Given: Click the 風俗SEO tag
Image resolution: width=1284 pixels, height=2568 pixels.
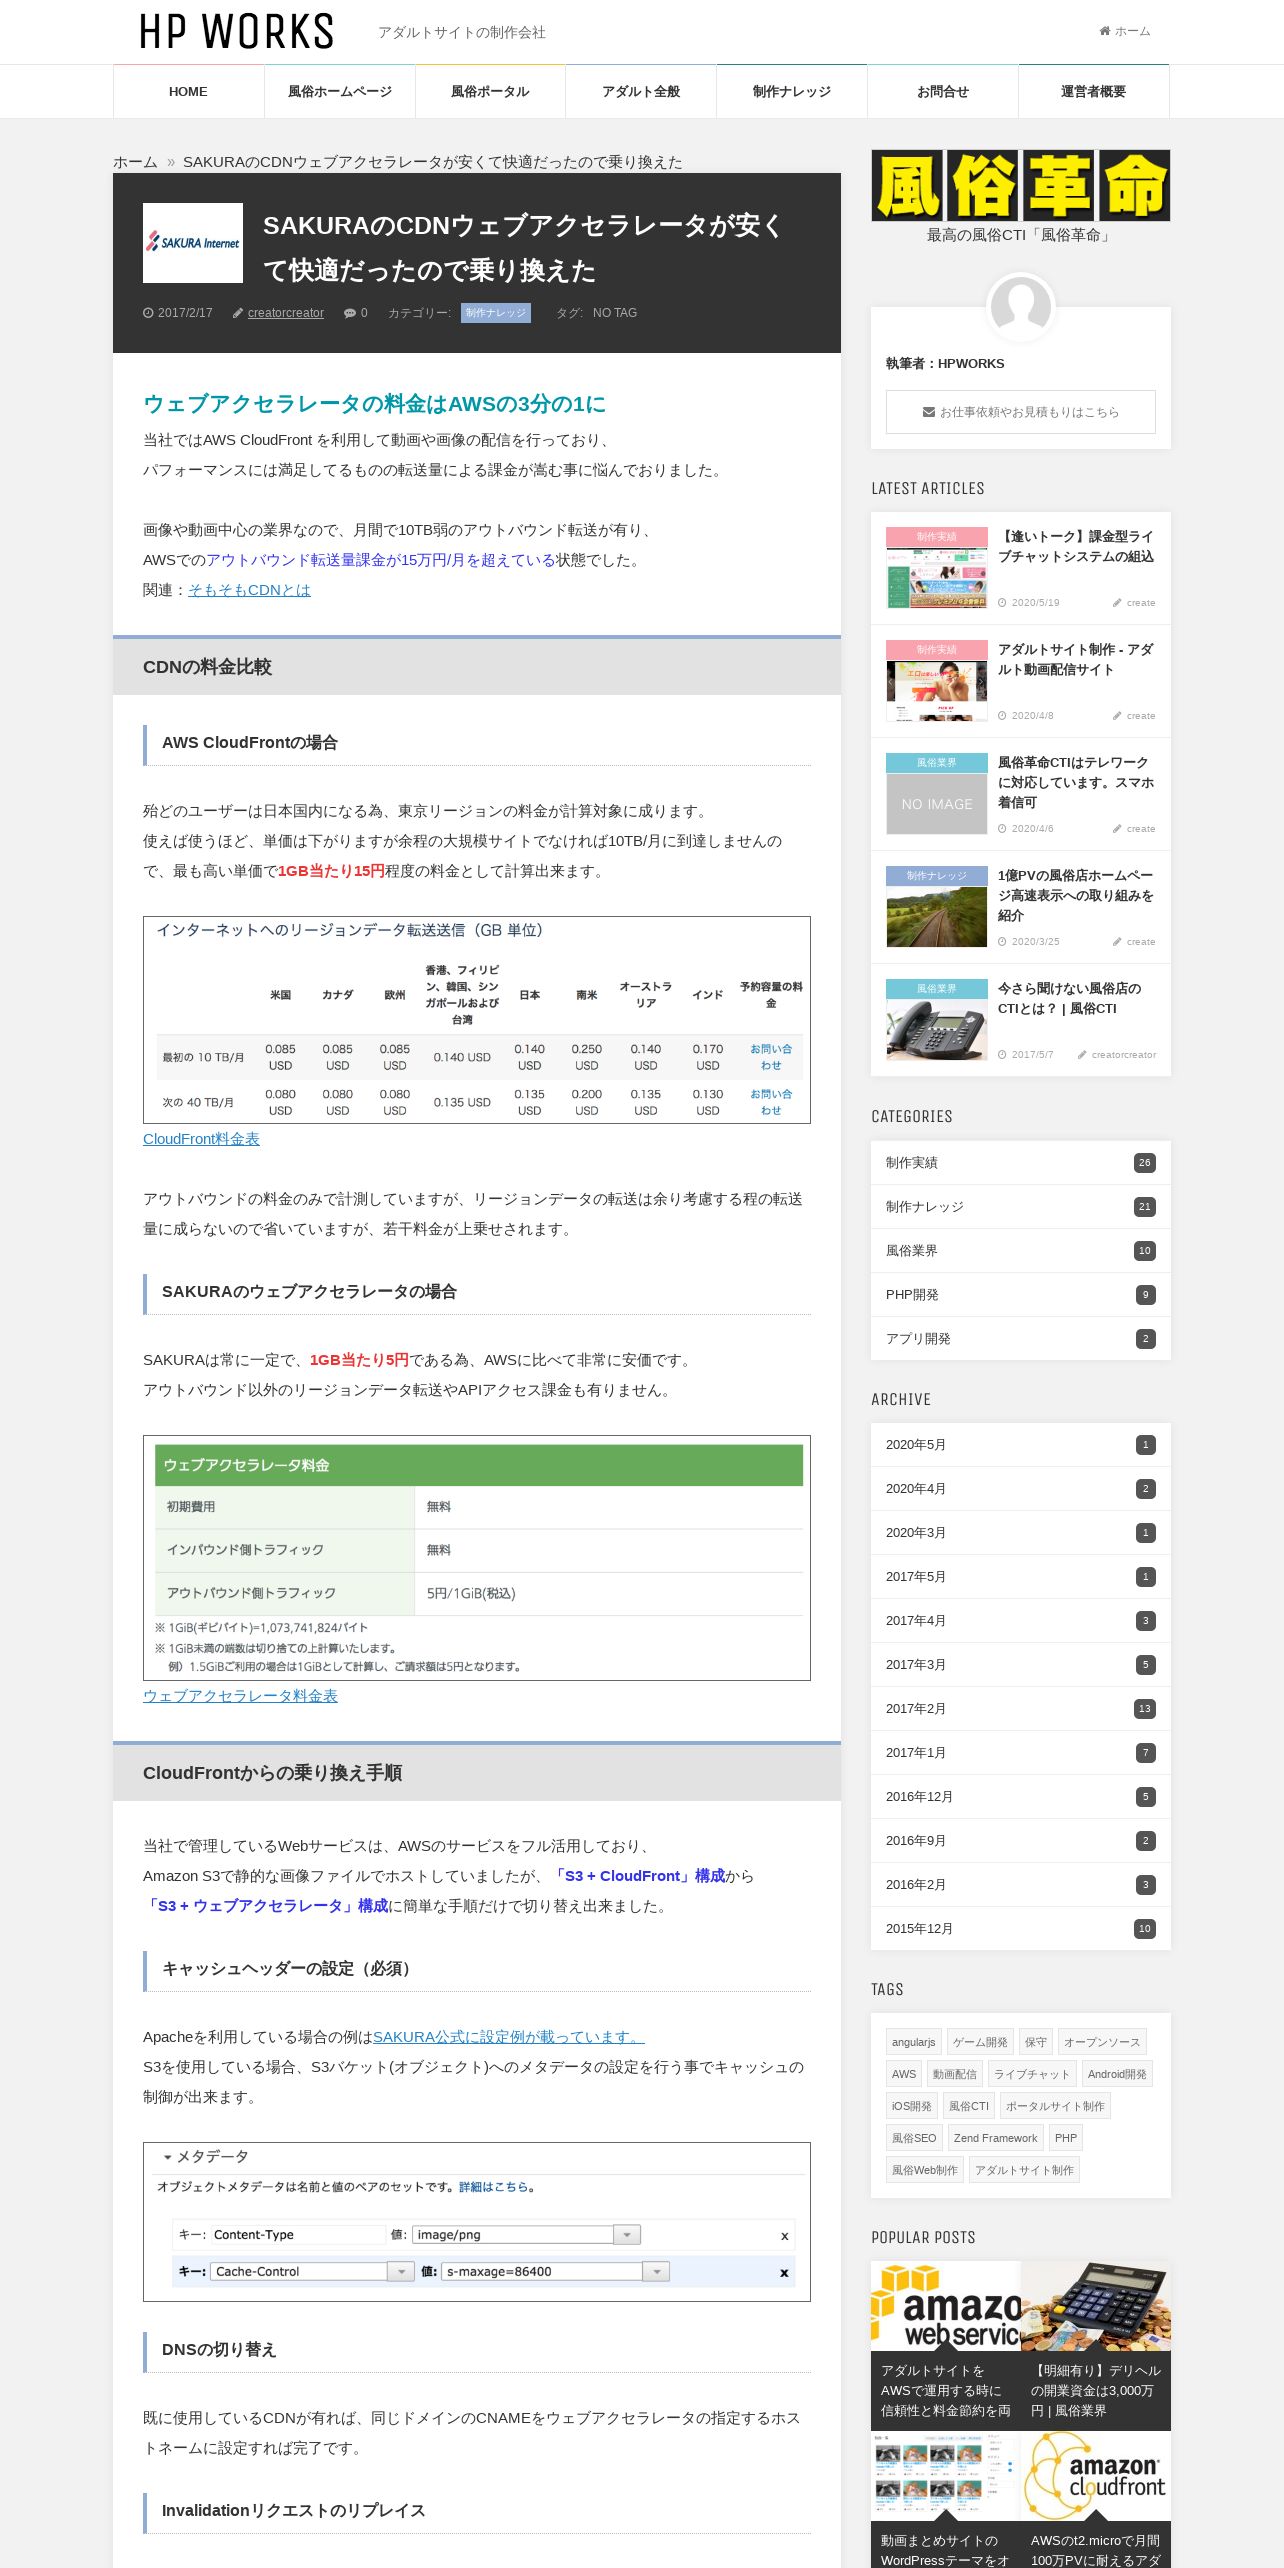Looking at the screenshot, I should click(914, 2138).
